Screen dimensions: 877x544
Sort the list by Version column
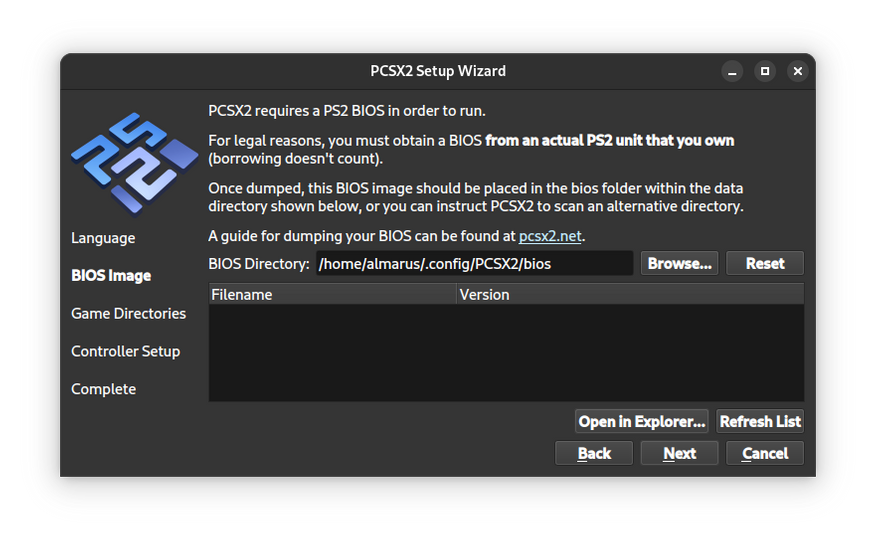[630, 295]
